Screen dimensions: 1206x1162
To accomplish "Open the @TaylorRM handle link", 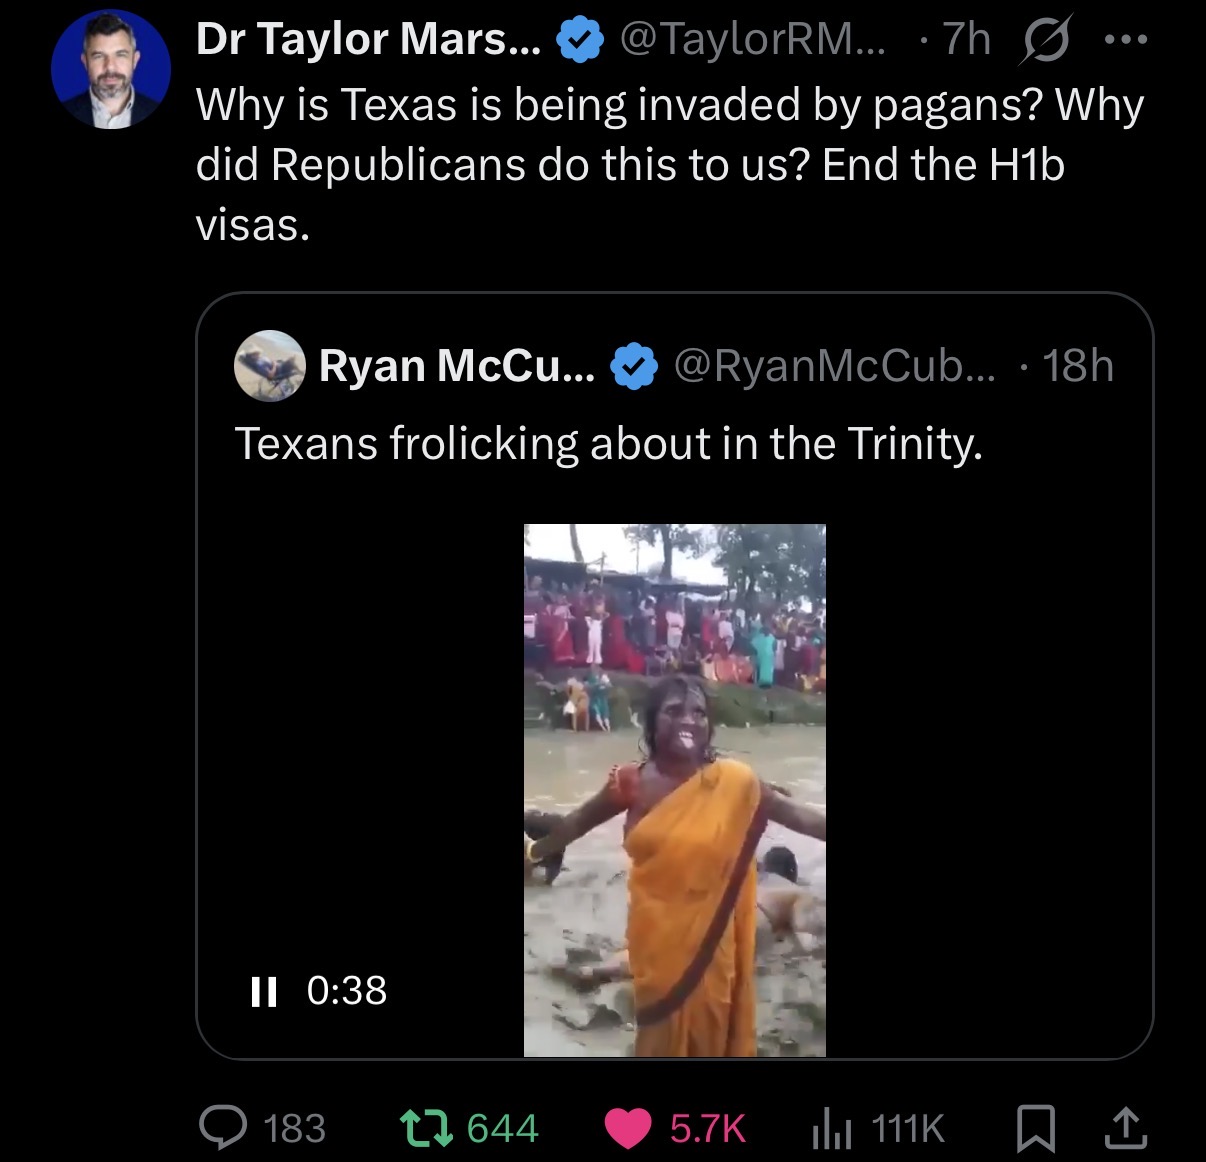I will (x=752, y=40).
